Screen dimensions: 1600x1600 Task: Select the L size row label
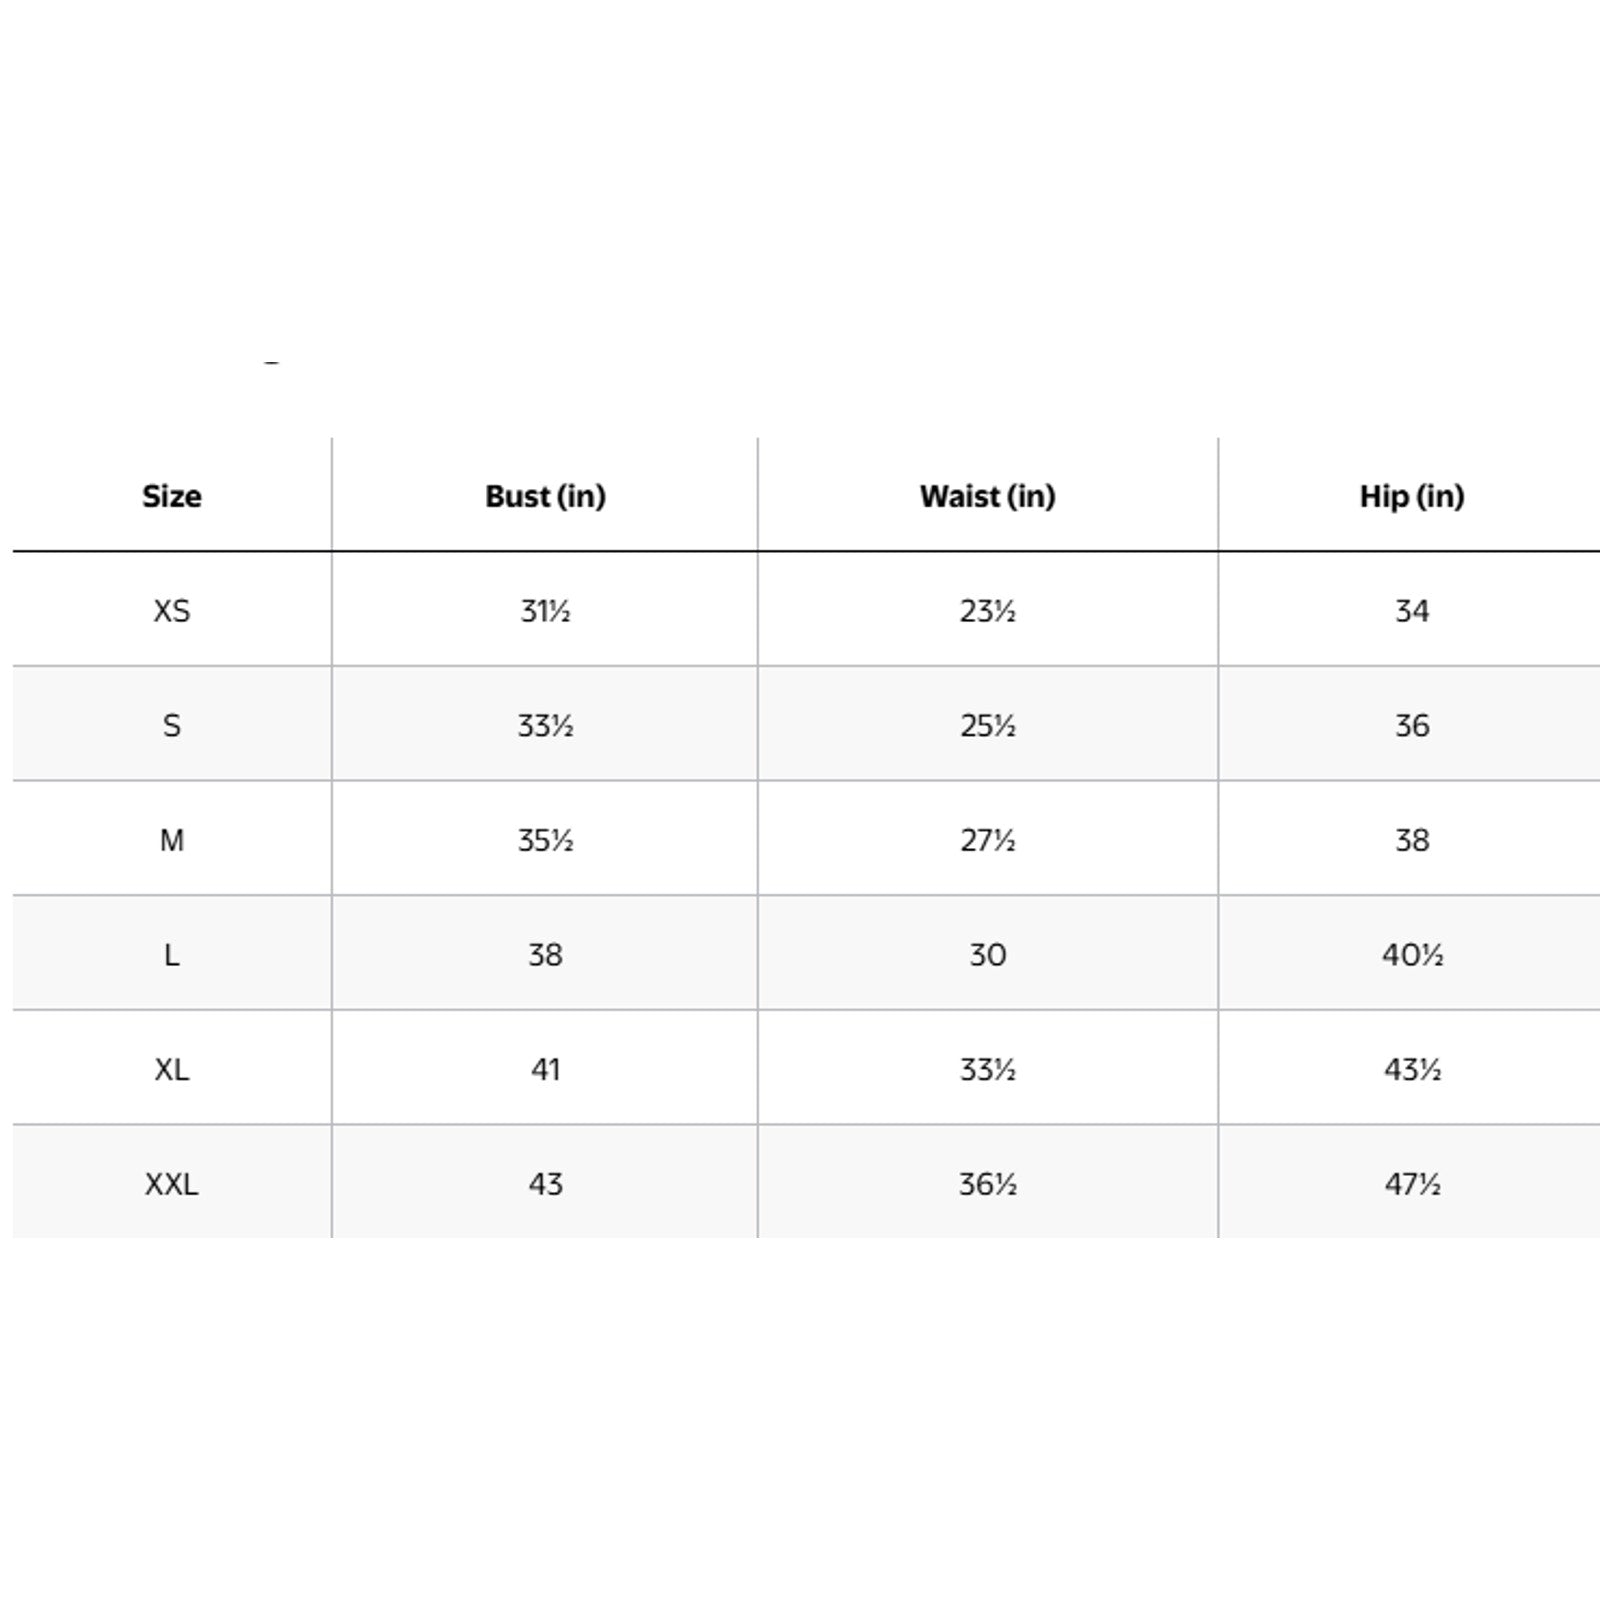[x=172, y=955]
